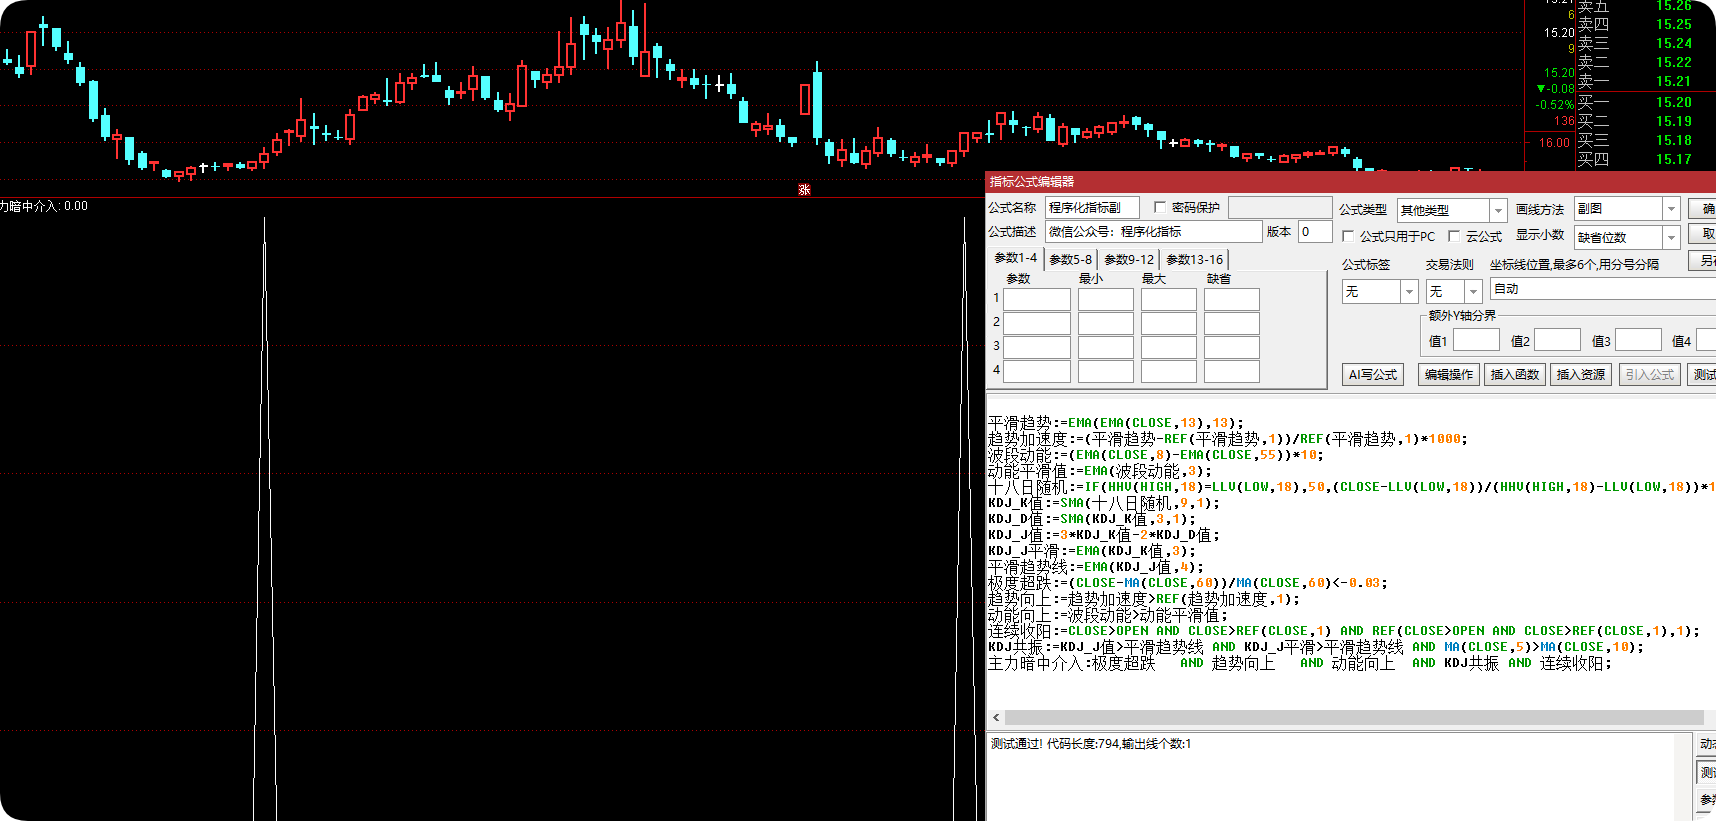The image size is (1716, 821).
Task: Click the 值2 input in 额外Y轴分界
Action: pos(1557,341)
